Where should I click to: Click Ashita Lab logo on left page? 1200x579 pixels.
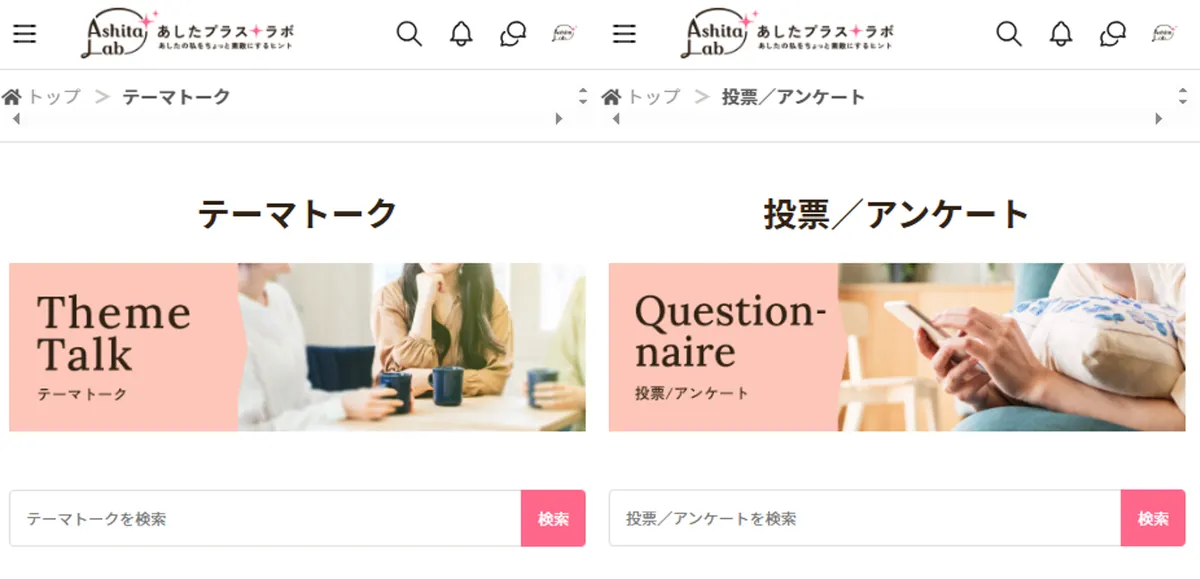click(x=188, y=34)
